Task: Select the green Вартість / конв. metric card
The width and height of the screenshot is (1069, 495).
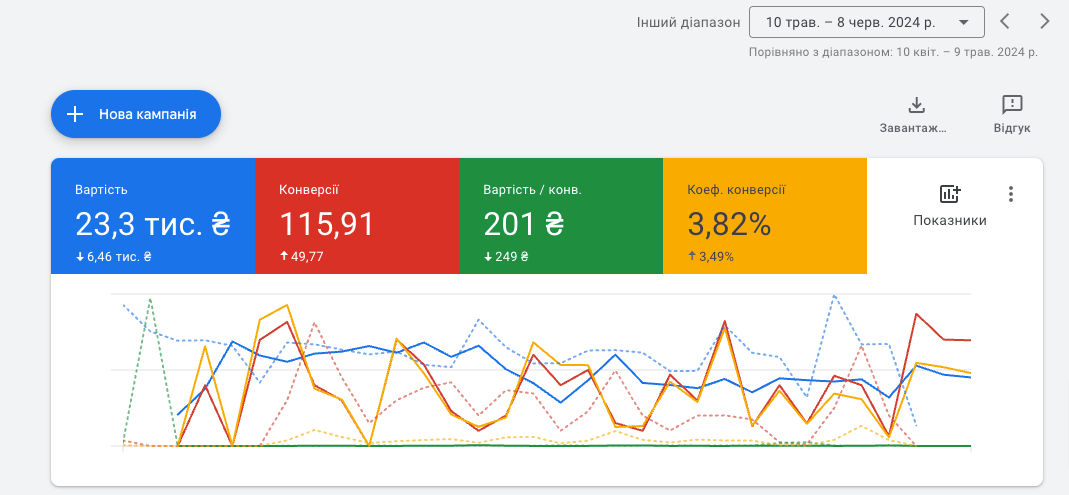Action: coord(561,216)
